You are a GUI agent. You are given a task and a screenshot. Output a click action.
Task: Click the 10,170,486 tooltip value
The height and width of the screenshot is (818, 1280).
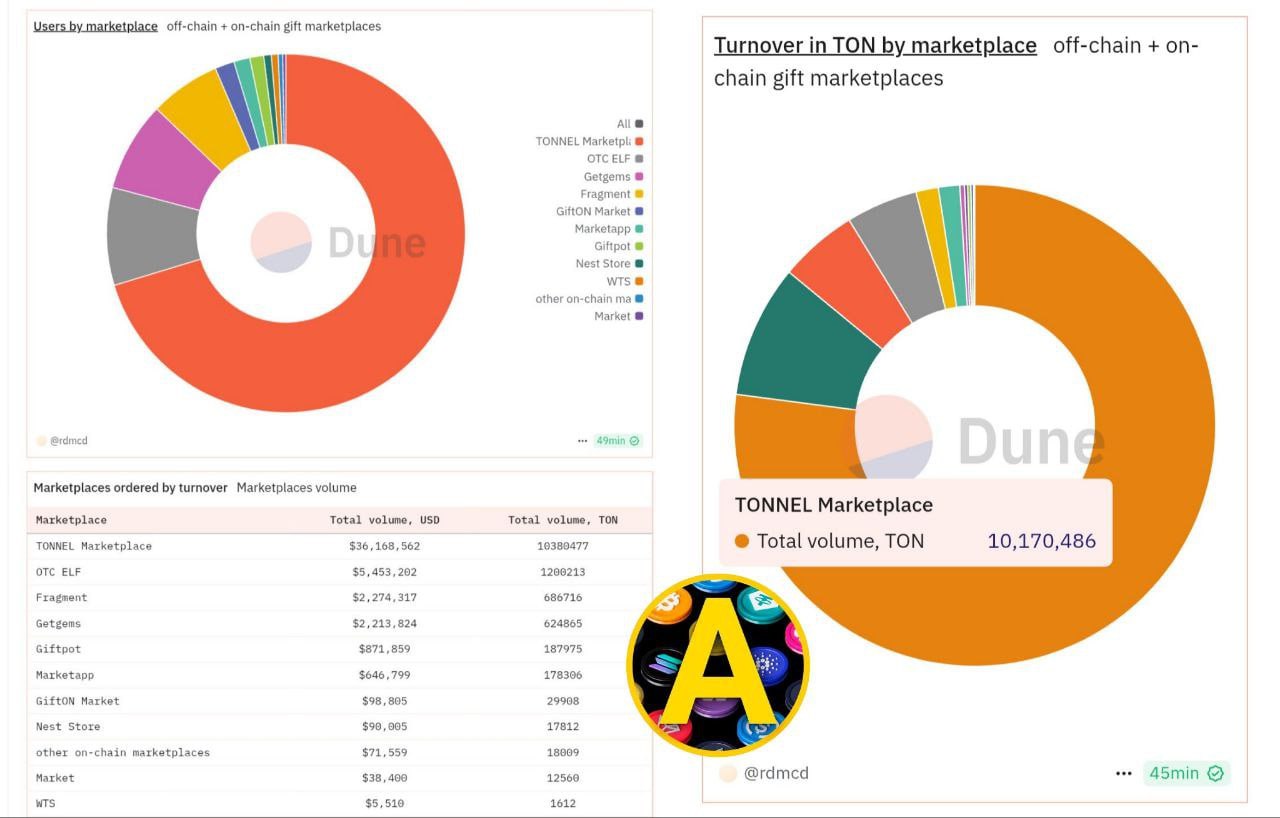tap(1041, 541)
